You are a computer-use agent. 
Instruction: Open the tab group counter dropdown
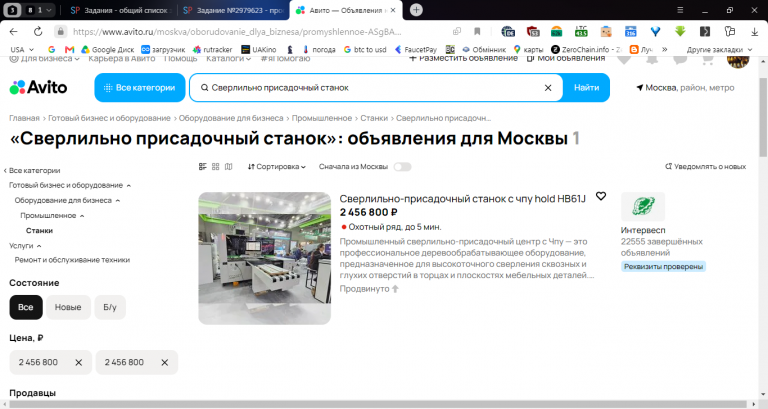(x=40, y=10)
